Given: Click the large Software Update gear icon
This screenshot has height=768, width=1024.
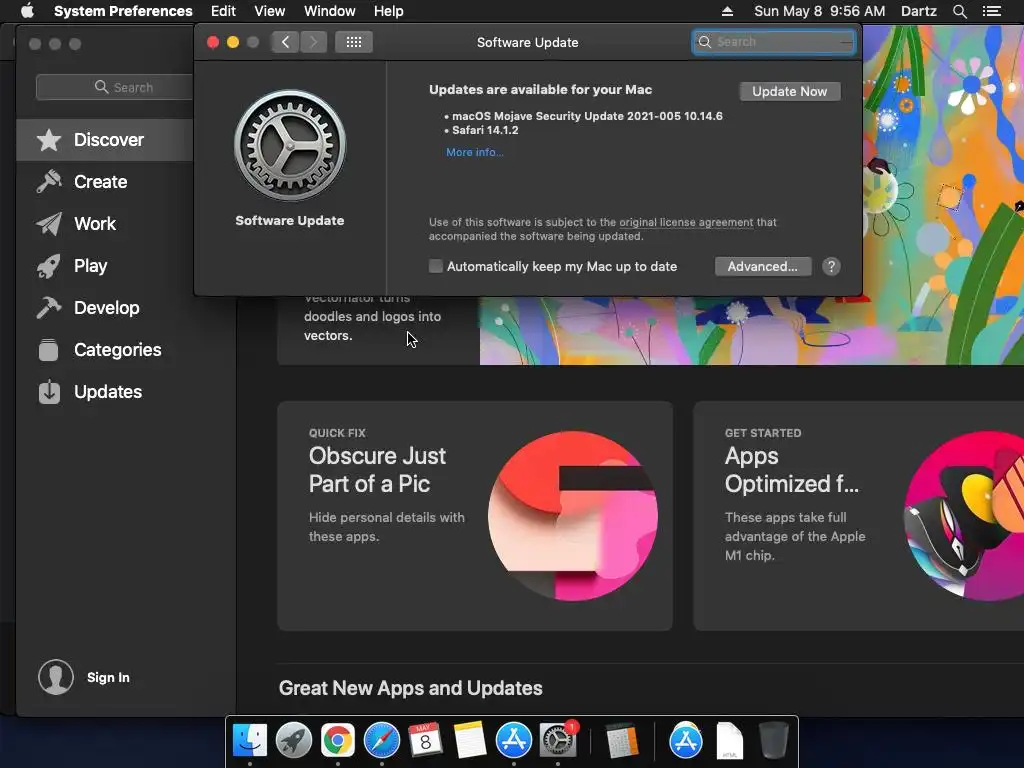Looking at the screenshot, I should [290, 146].
